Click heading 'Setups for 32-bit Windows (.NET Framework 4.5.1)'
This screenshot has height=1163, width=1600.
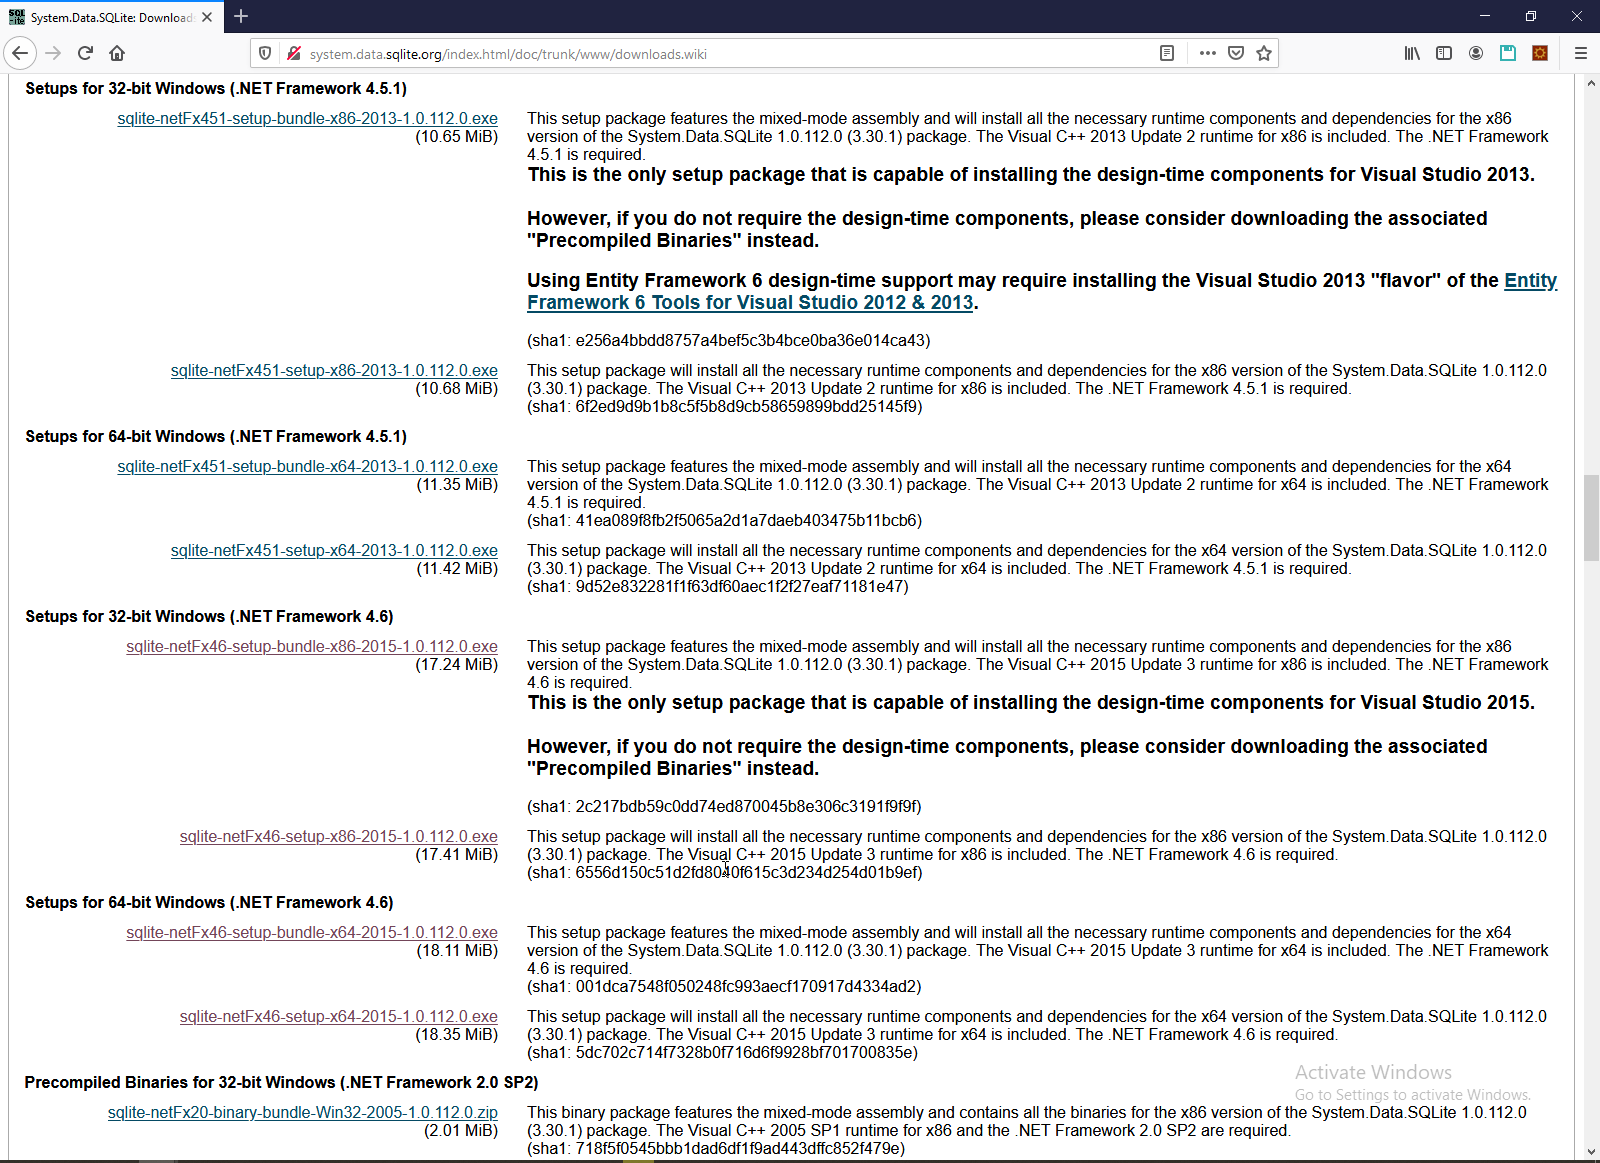click(x=216, y=89)
